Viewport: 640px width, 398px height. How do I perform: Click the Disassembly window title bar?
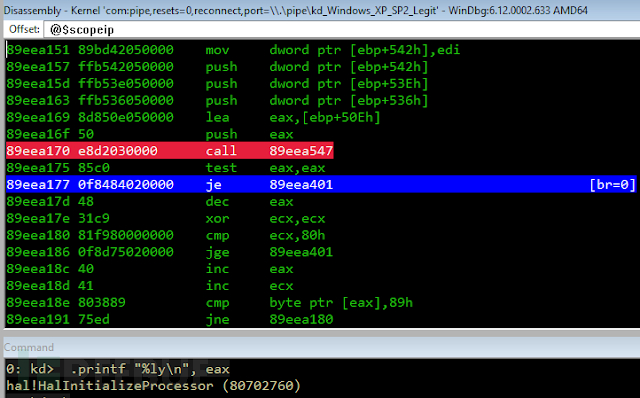tap(320, 10)
